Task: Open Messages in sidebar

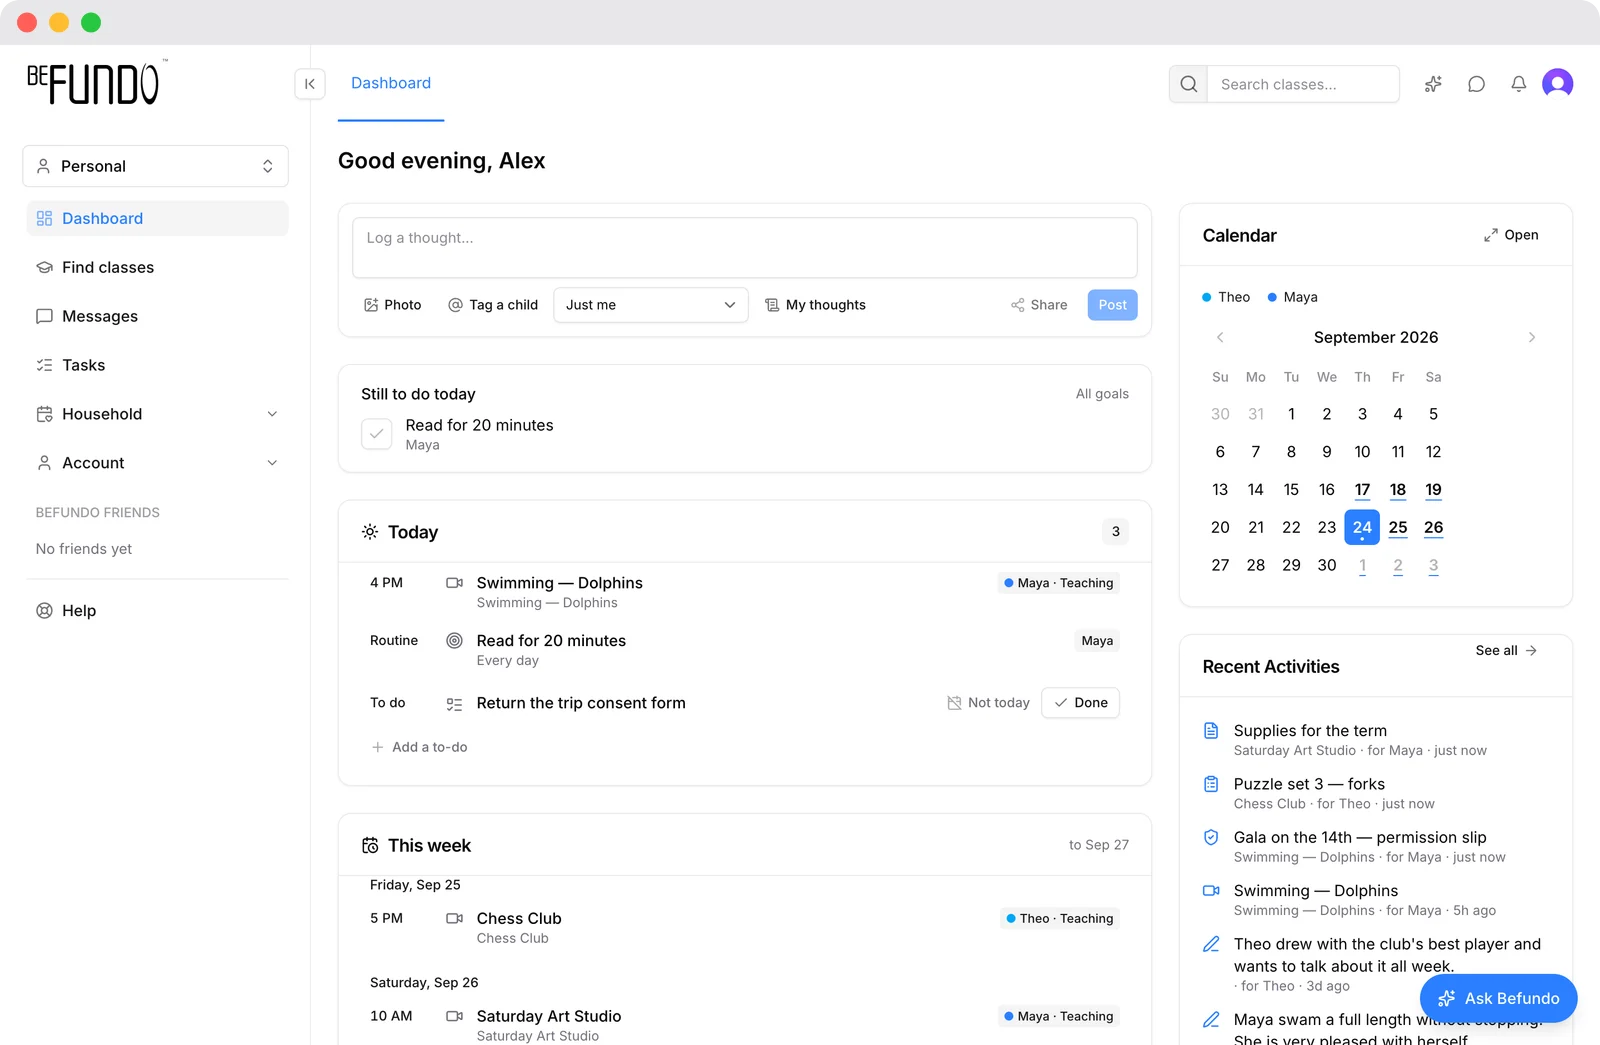Action: [x=157, y=316]
